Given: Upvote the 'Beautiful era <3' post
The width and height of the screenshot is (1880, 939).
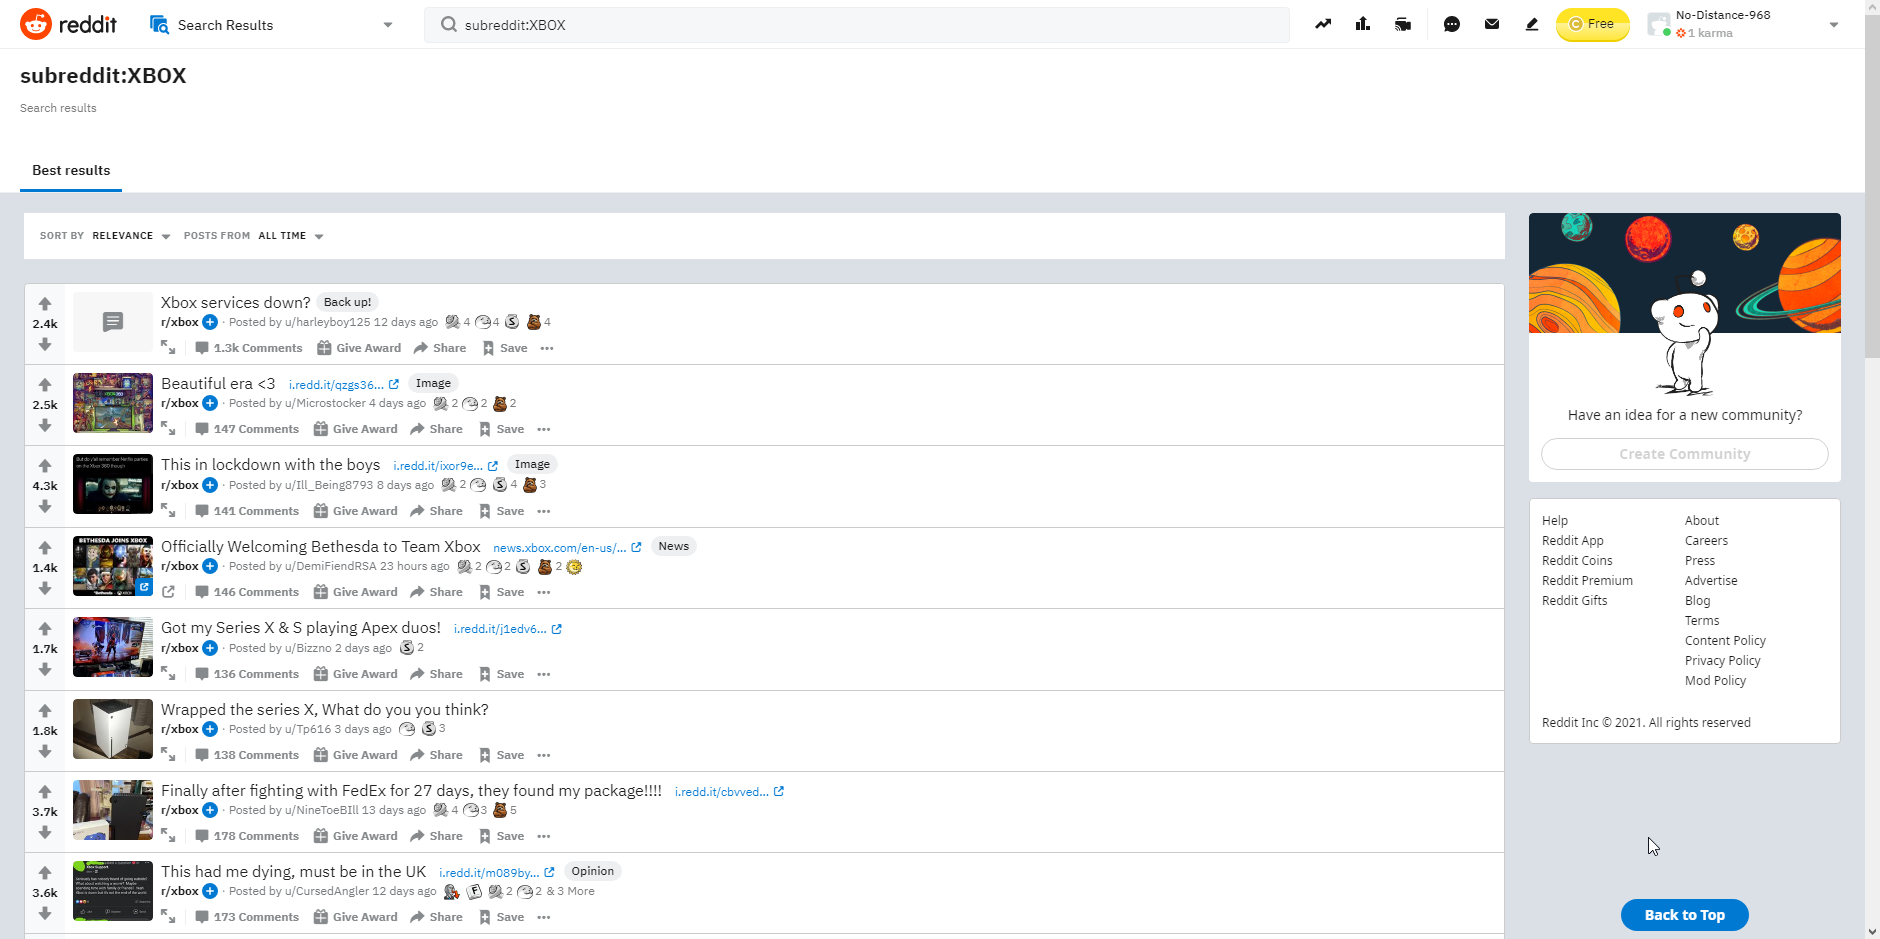Looking at the screenshot, I should [45, 385].
